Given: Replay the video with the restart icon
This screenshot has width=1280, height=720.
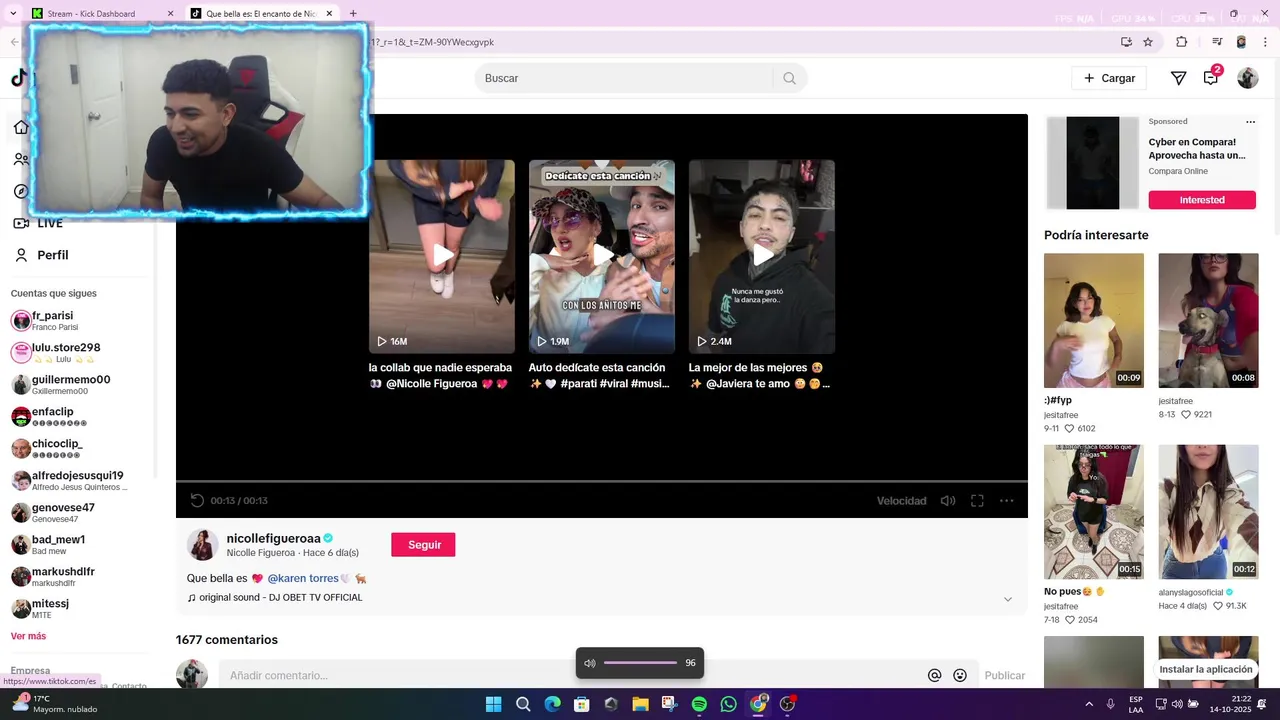Looking at the screenshot, I should click(197, 500).
